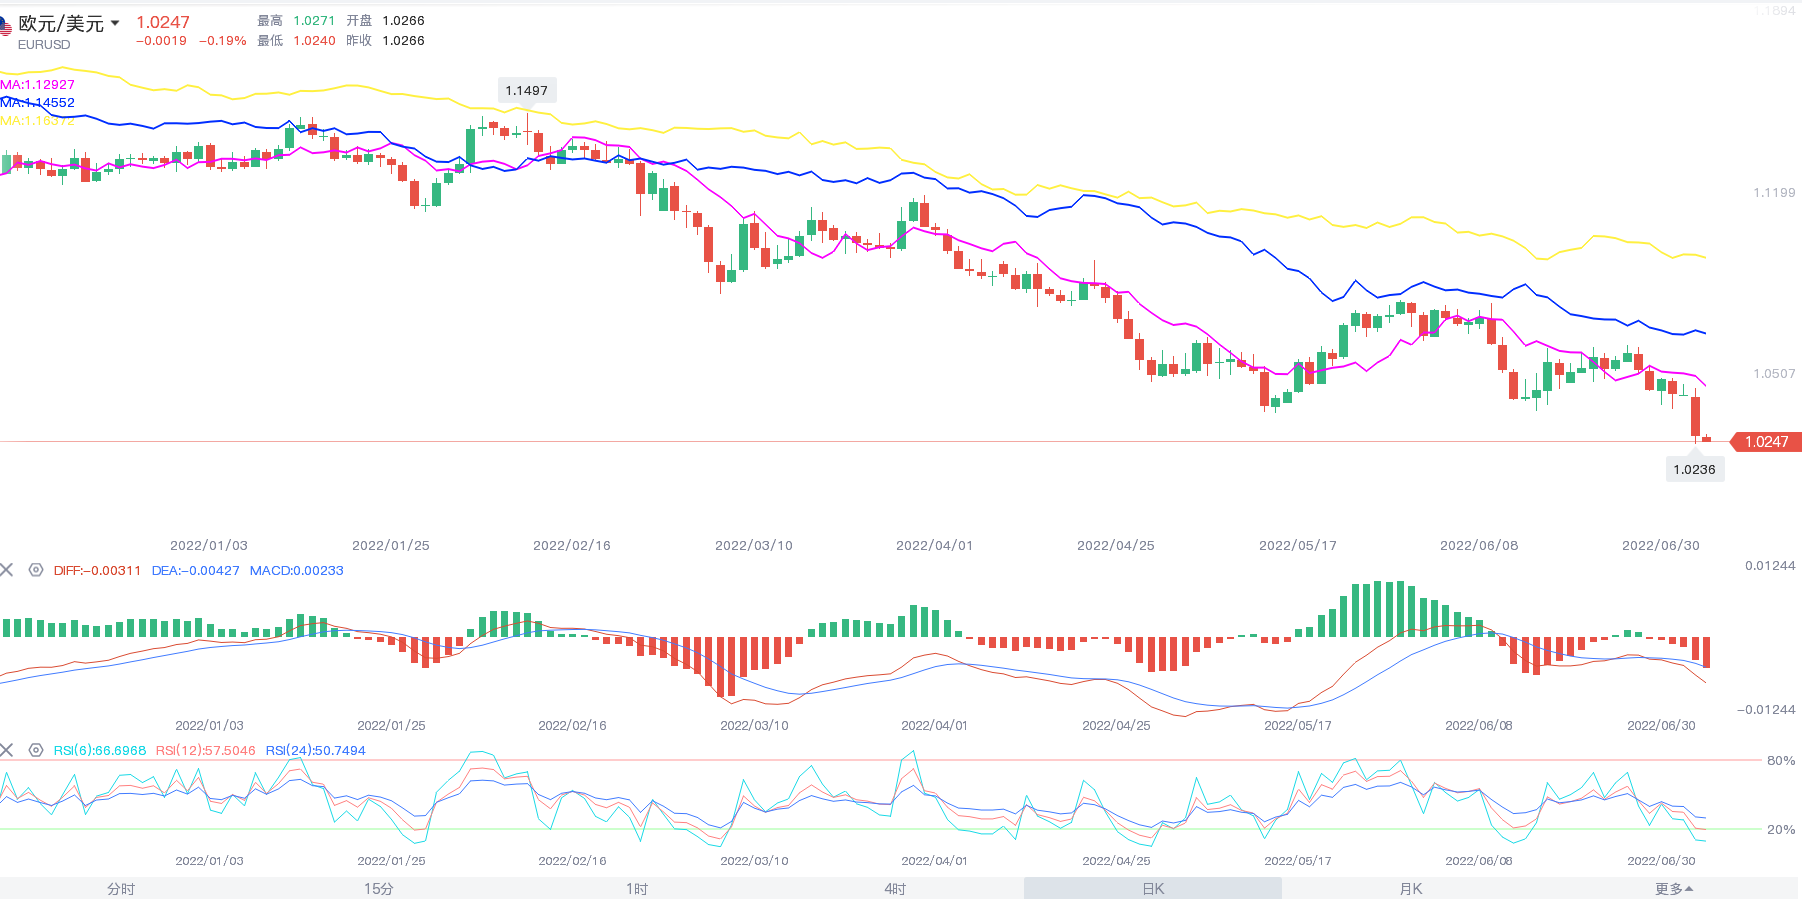Screen dimensions: 1802x899
Task: Click the EUR/USD flag icon
Action: [5, 26]
